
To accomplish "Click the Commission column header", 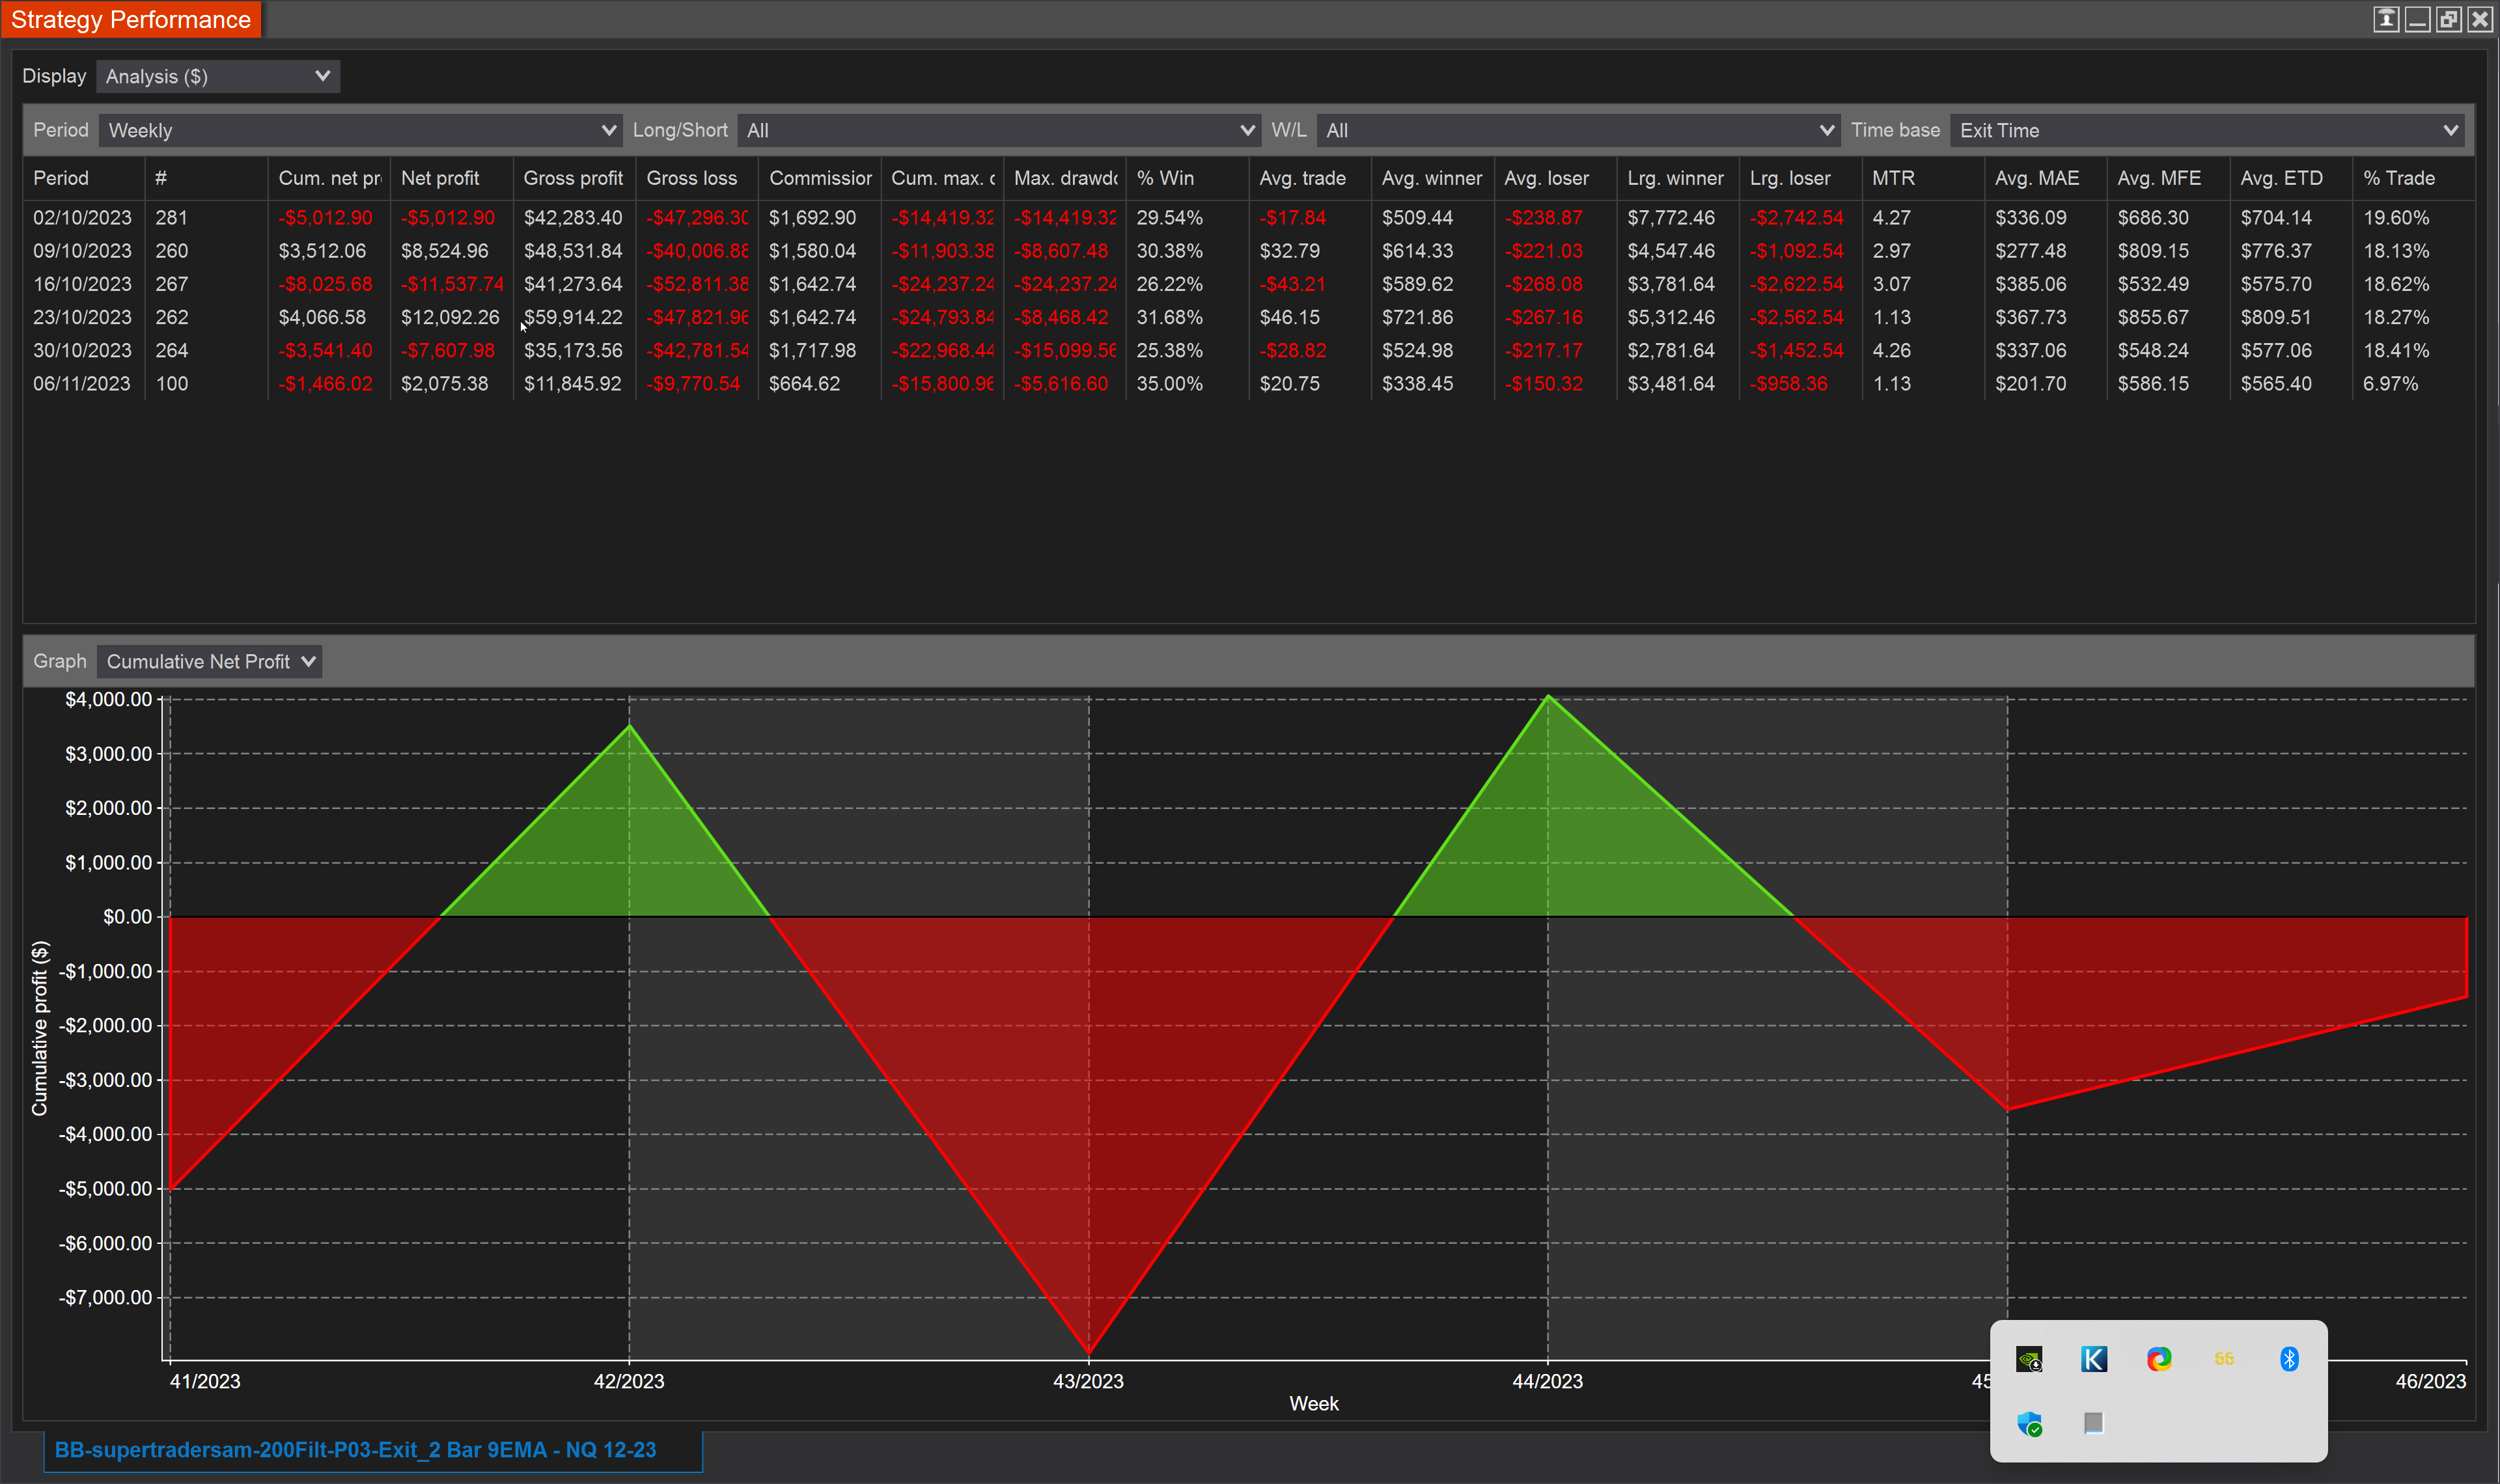I will pos(820,178).
